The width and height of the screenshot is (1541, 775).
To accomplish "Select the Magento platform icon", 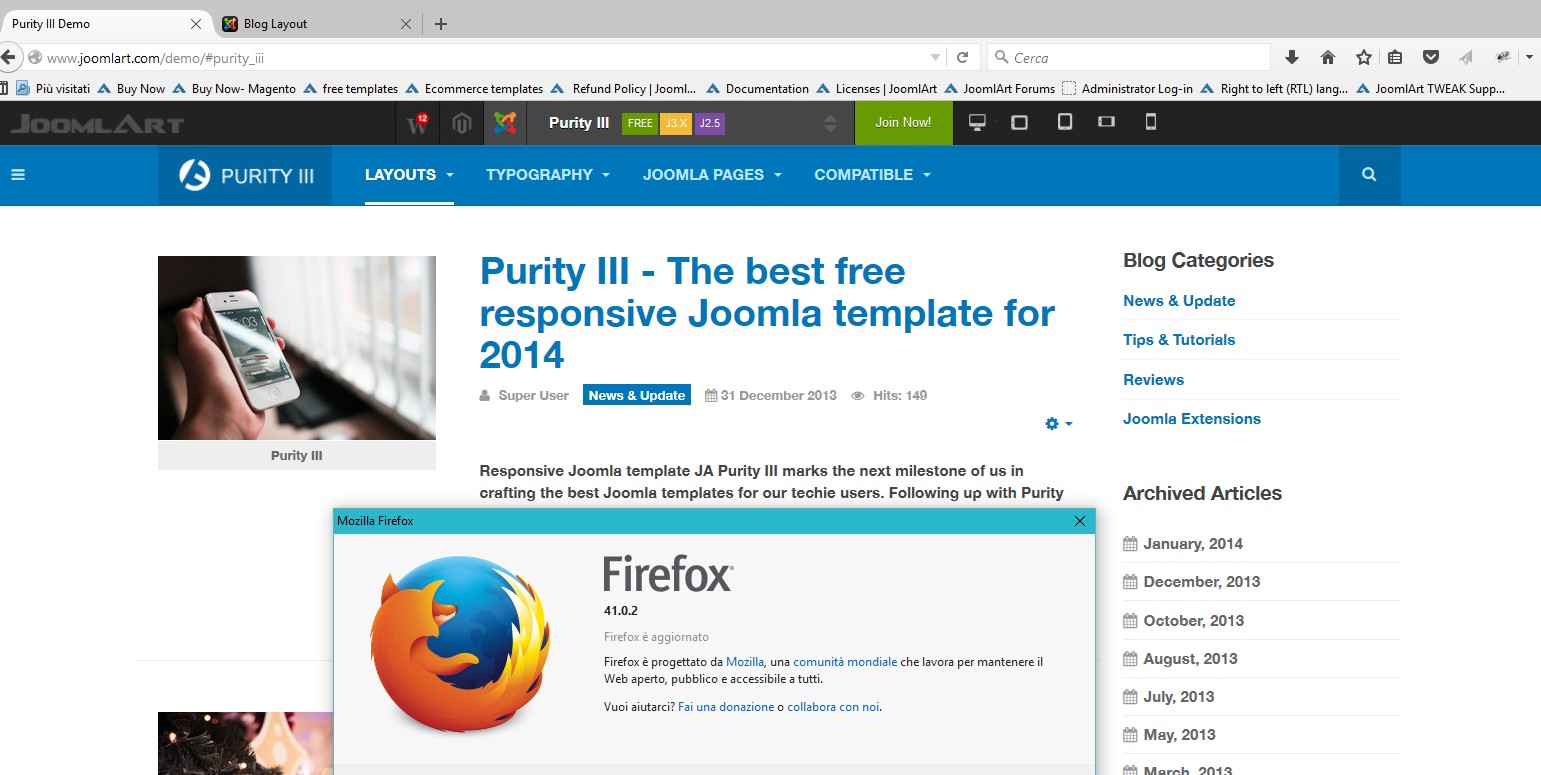I will (460, 123).
